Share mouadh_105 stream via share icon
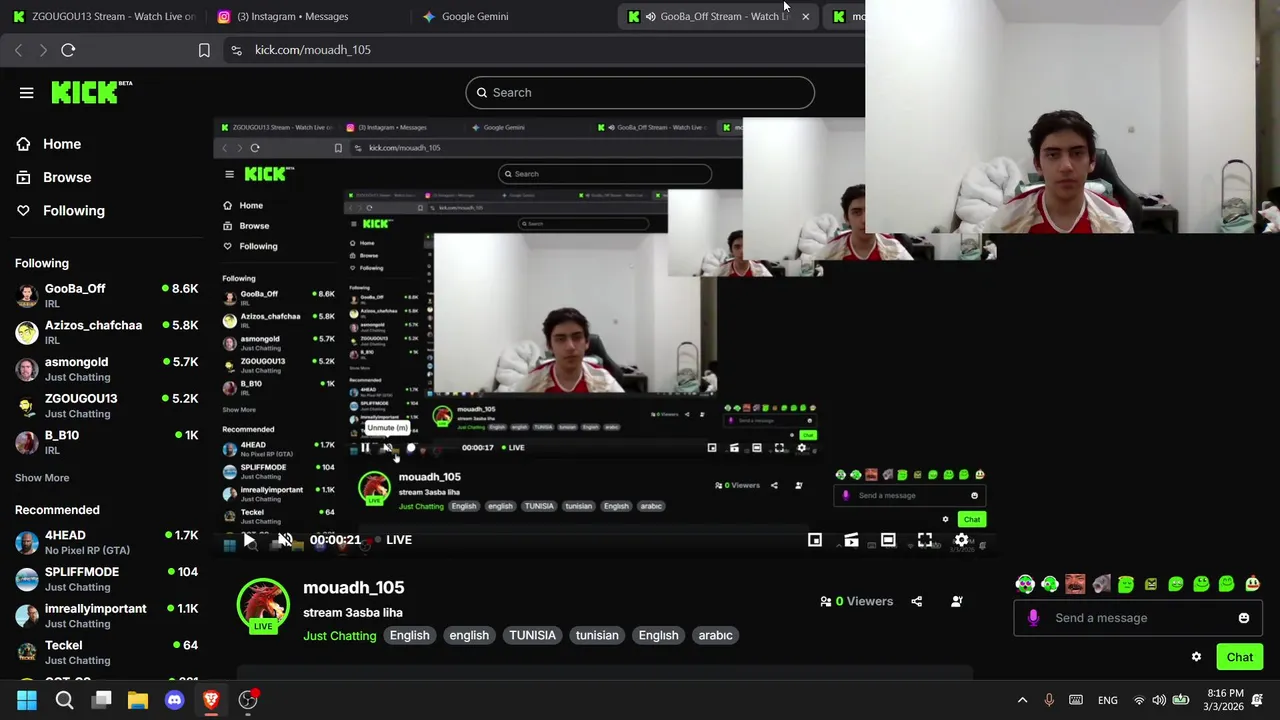 coord(917,601)
